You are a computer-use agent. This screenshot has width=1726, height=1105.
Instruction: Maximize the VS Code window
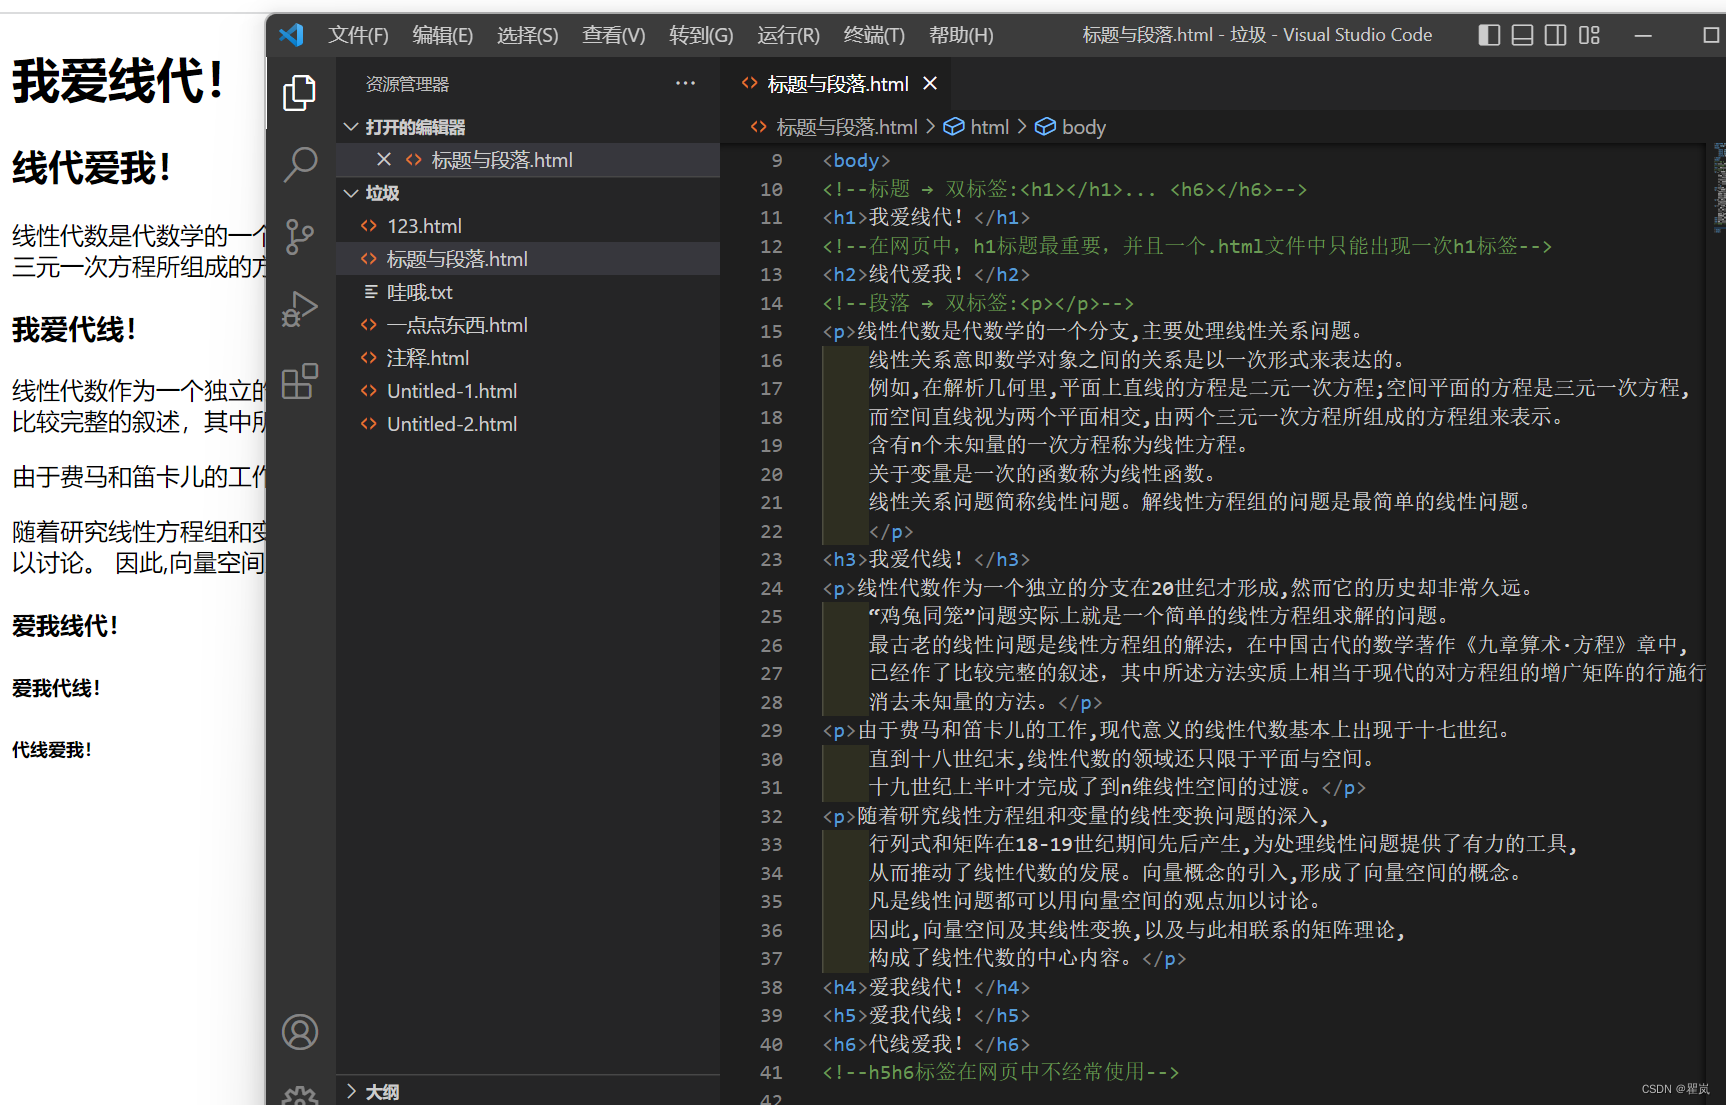[x=1711, y=35]
